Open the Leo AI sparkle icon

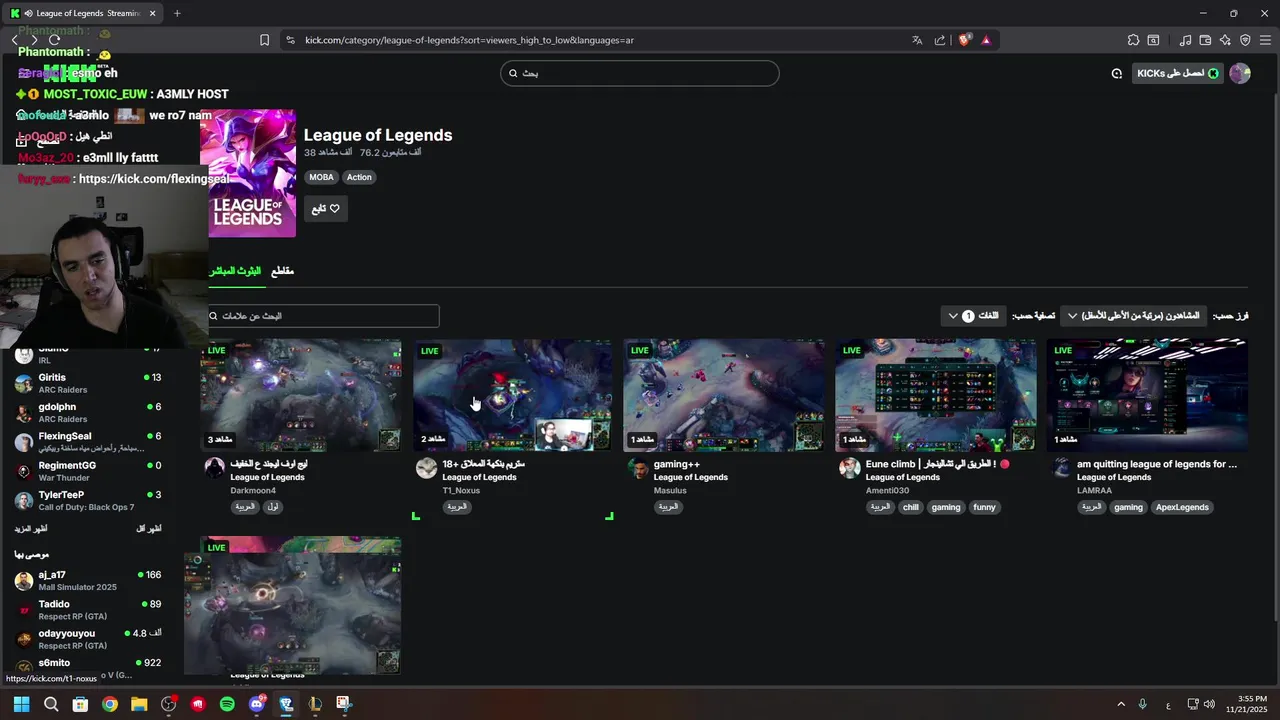tap(1225, 40)
